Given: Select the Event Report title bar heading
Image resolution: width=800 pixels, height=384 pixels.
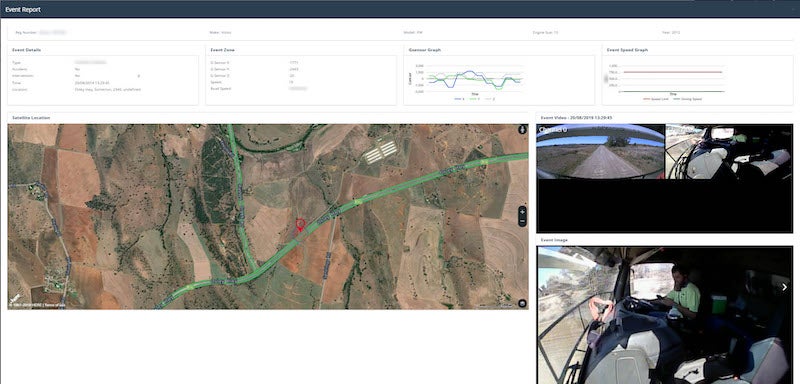Looking at the screenshot, I should coord(22,10).
